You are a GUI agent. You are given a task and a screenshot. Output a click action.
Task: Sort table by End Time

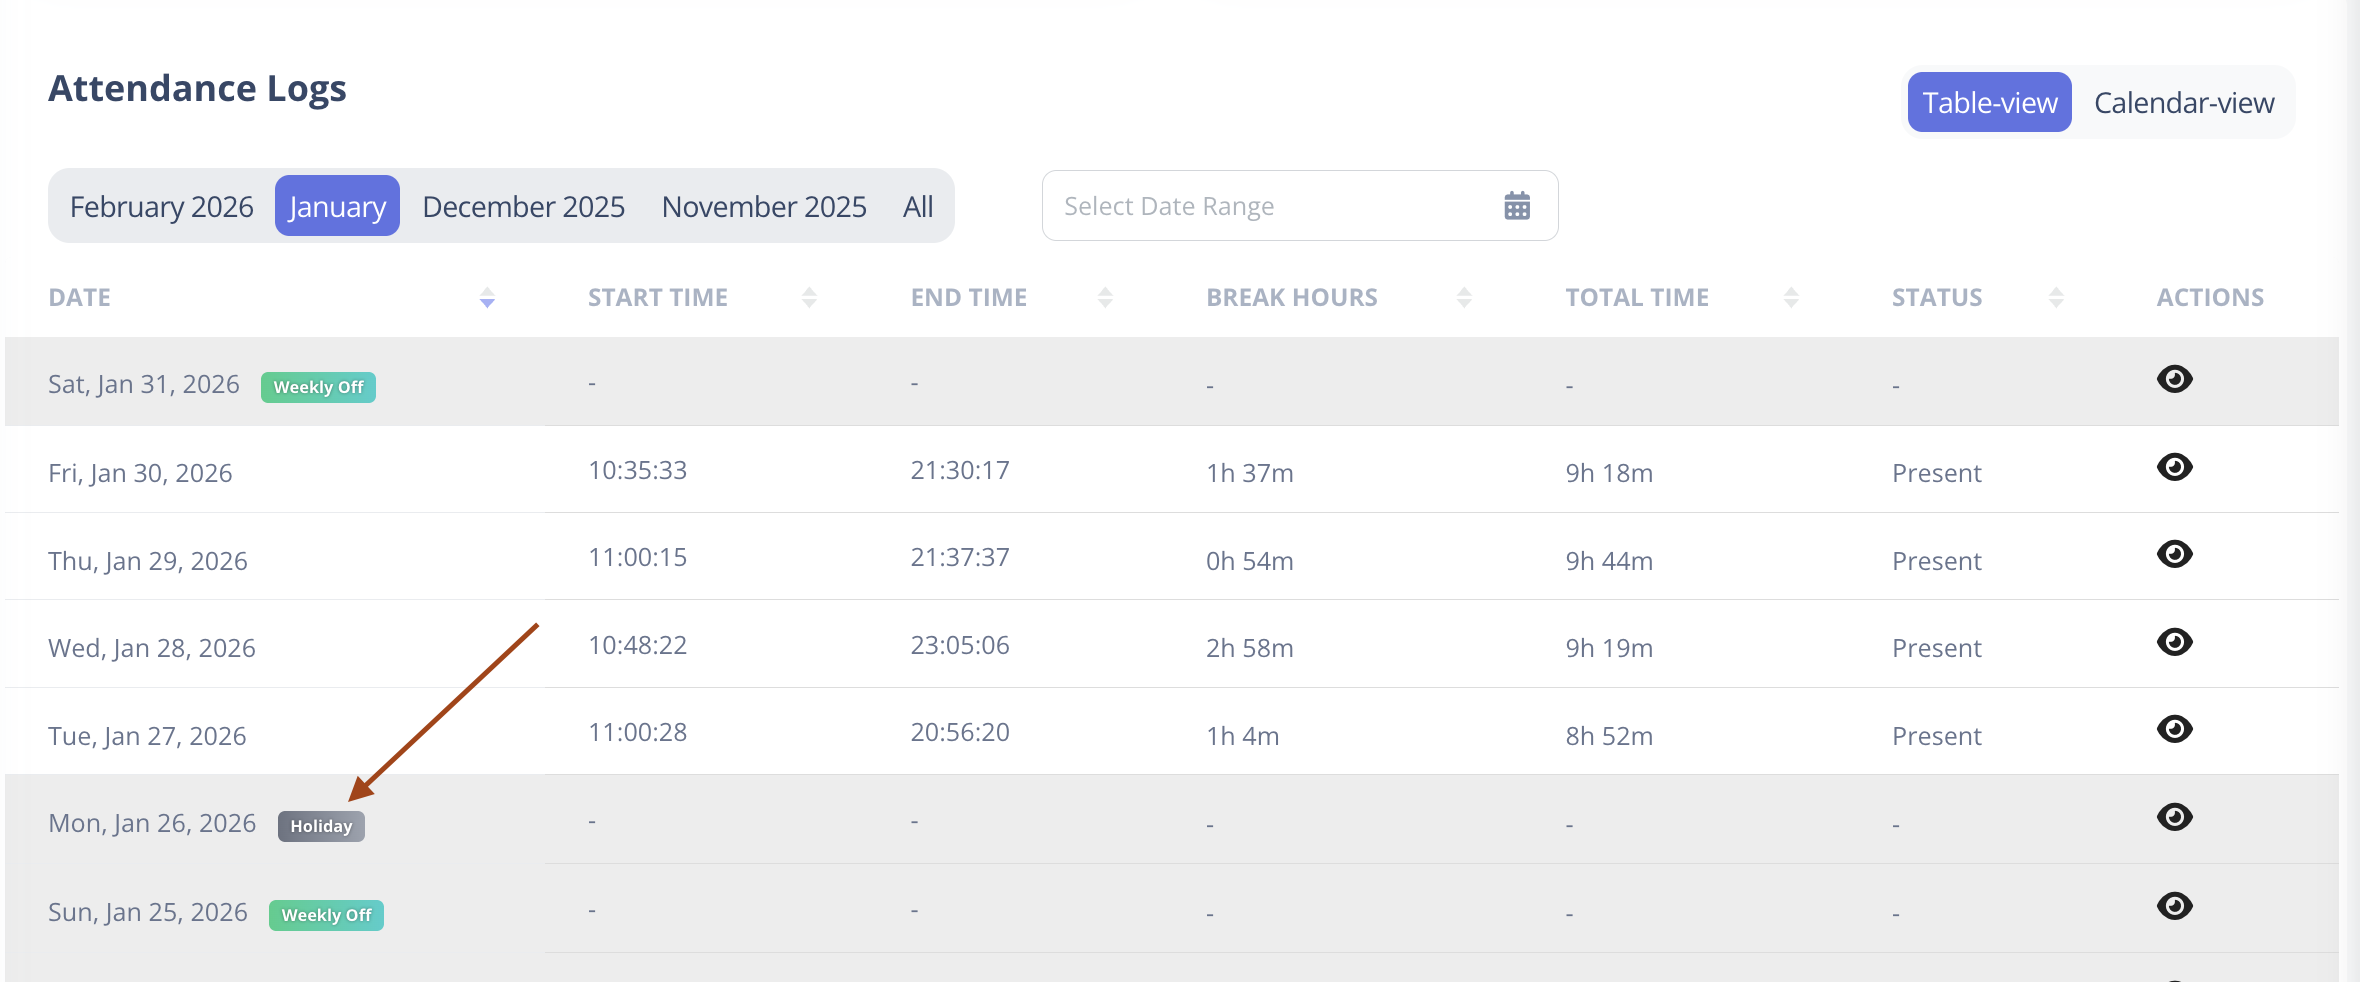tap(1105, 297)
